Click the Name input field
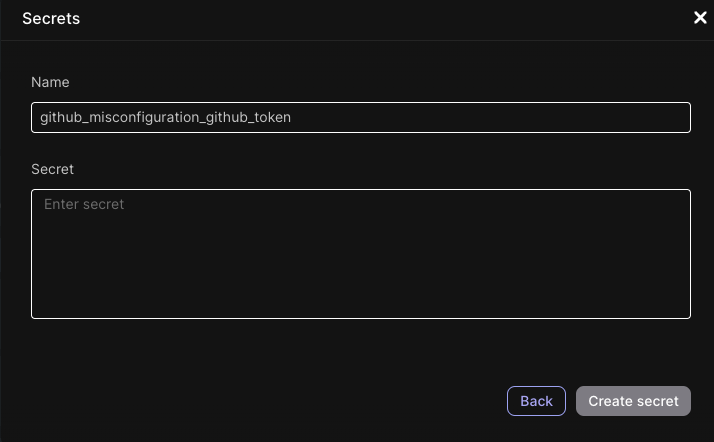Screen dimensions: 714x442 [360, 117]
